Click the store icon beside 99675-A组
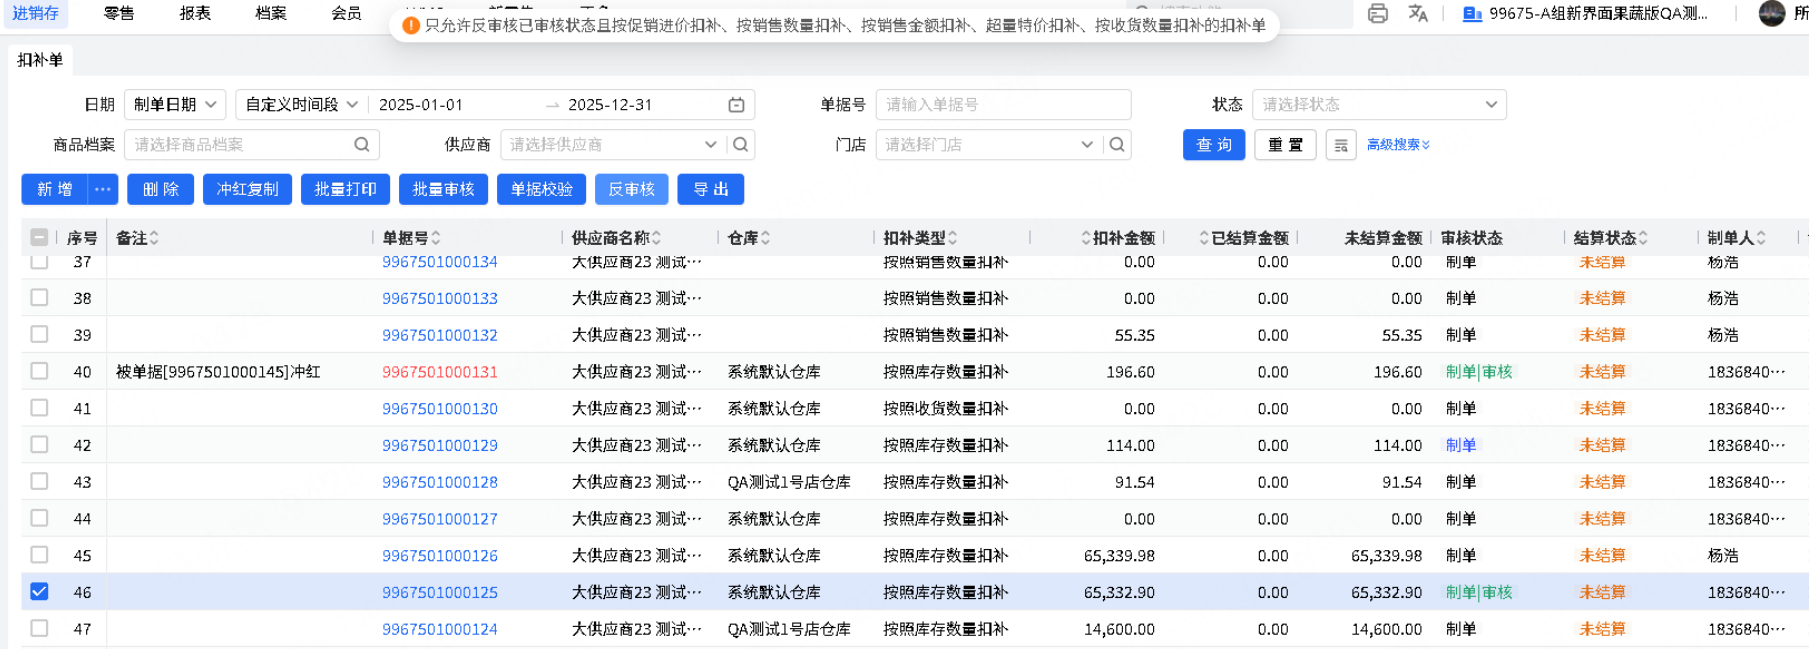The width and height of the screenshot is (1809, 649). 1472,14
